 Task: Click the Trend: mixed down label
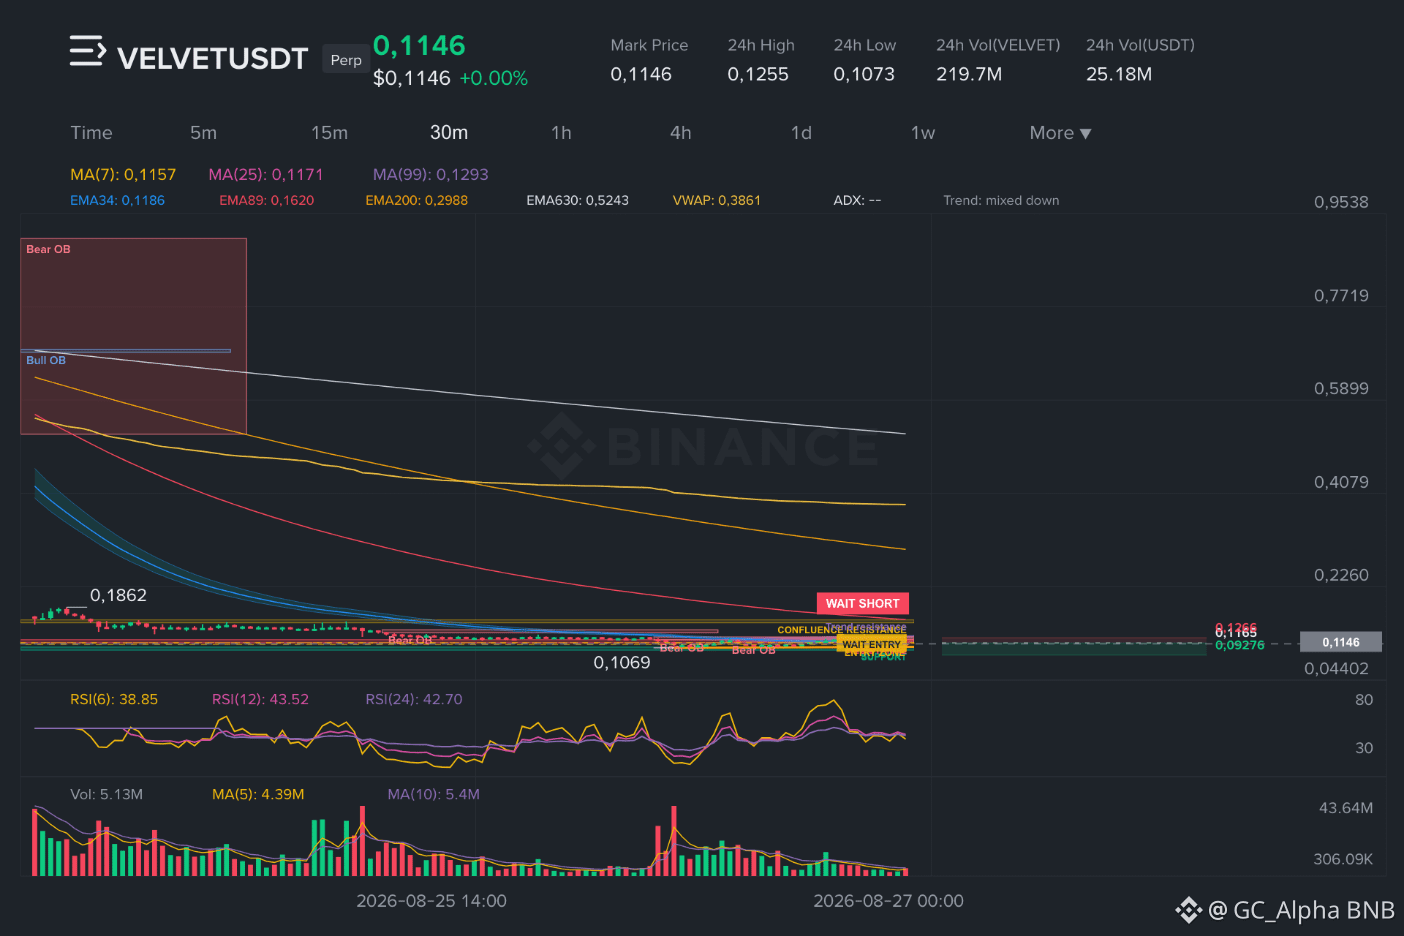click(1001, 200)
